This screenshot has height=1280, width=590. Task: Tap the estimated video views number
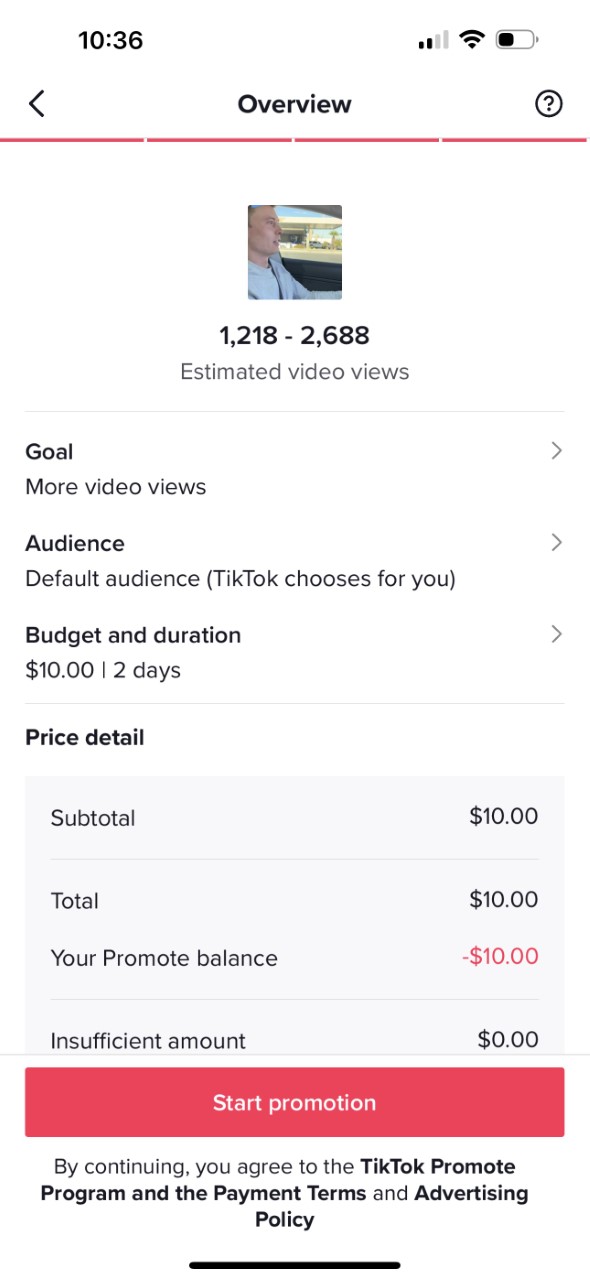click(295, 335)
